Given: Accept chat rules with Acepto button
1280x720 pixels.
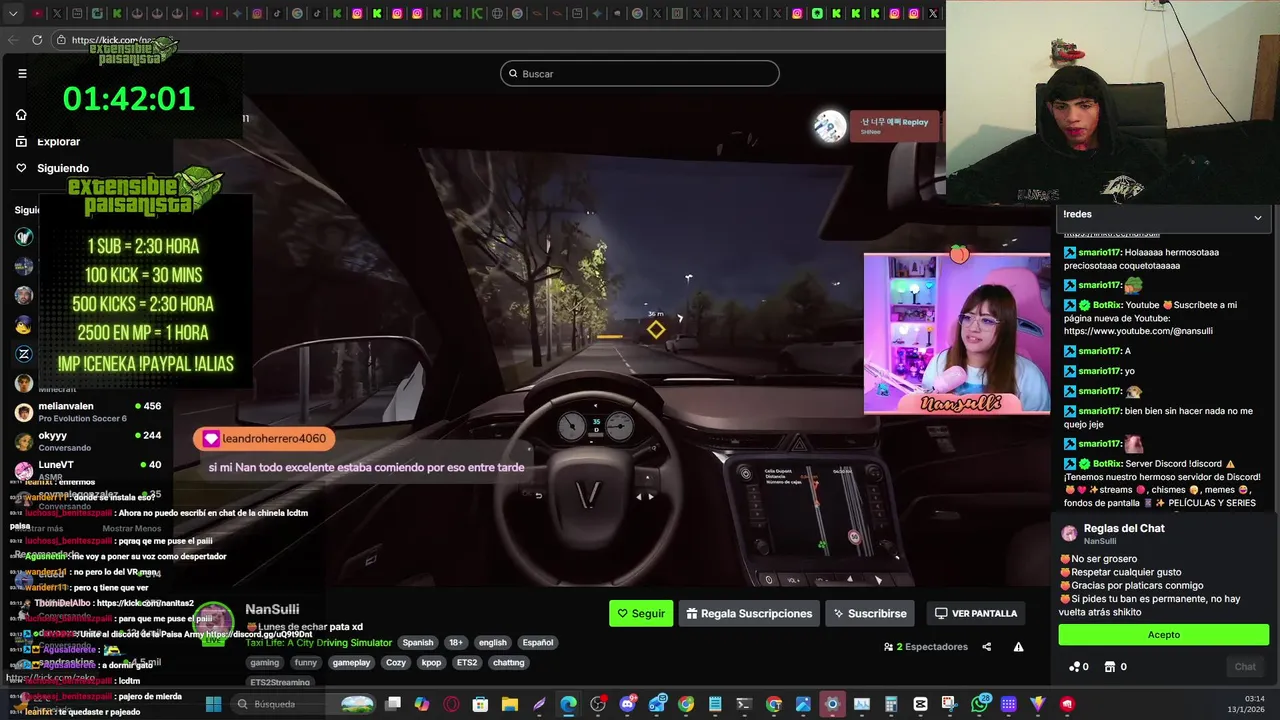Looking at the screenshot, I should click(1164, 635).
